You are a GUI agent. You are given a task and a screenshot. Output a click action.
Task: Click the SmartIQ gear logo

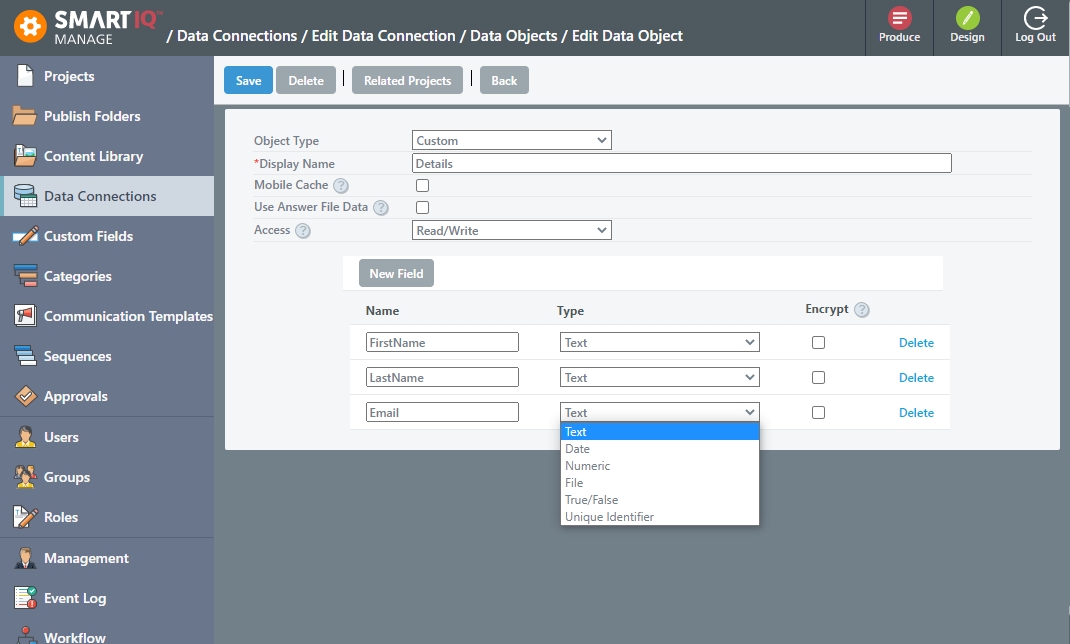(31, 26)
